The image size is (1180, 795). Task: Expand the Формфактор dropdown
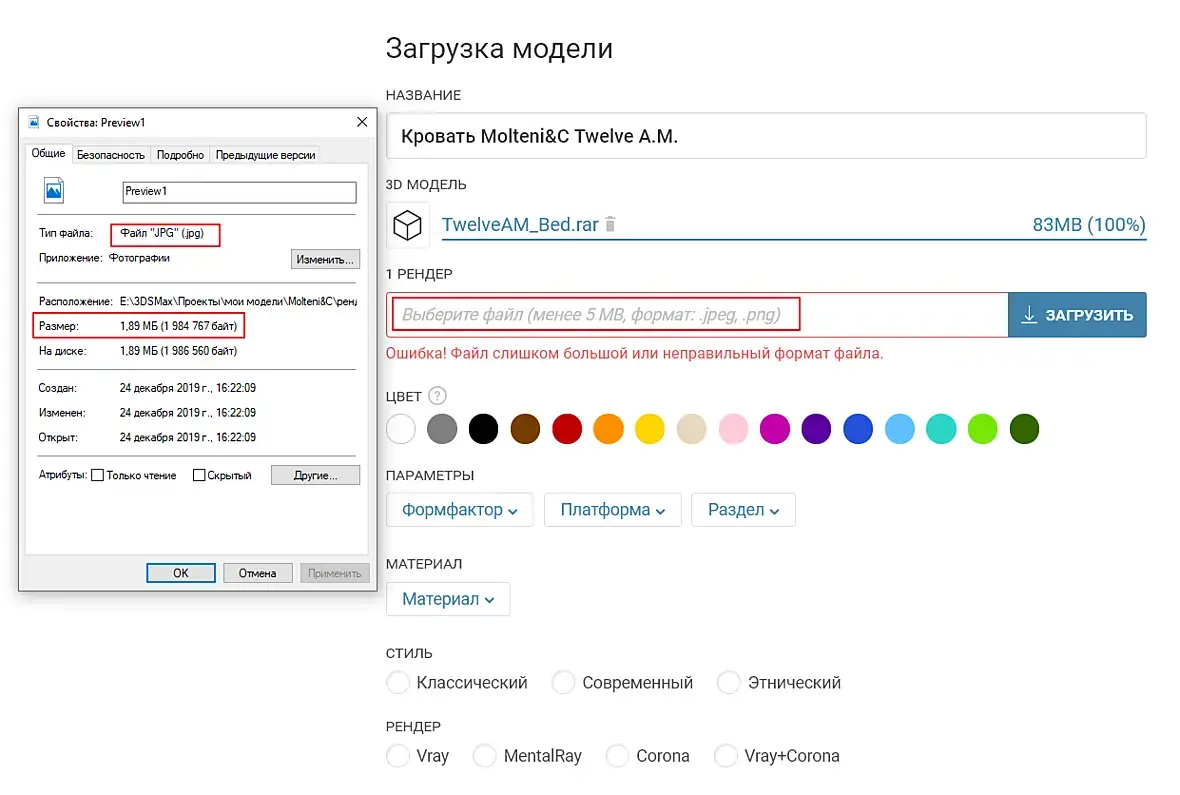pos(460,510)
